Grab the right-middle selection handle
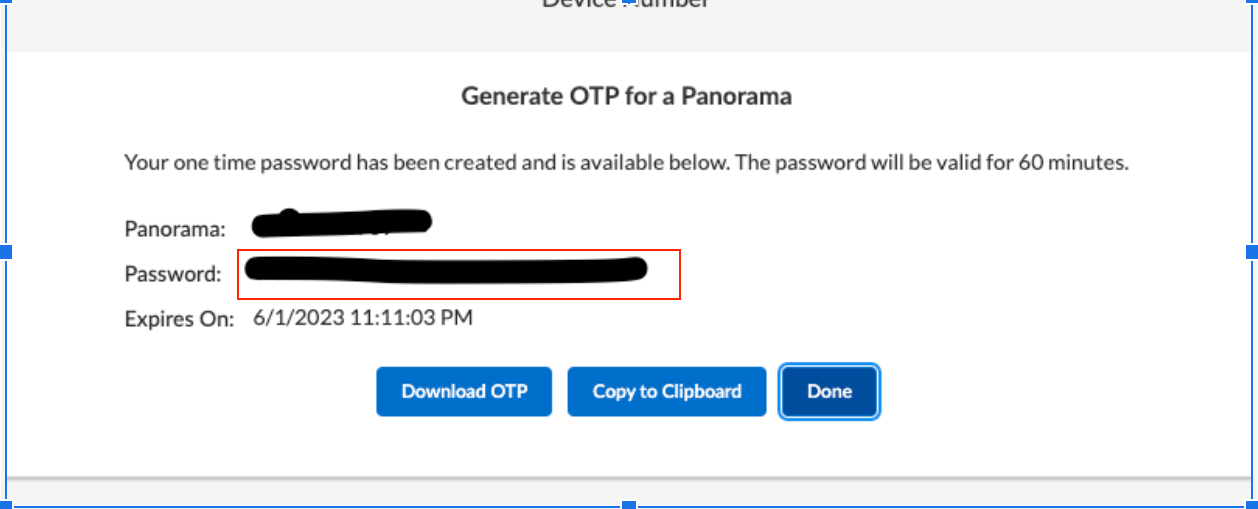 pos(1252,252)
